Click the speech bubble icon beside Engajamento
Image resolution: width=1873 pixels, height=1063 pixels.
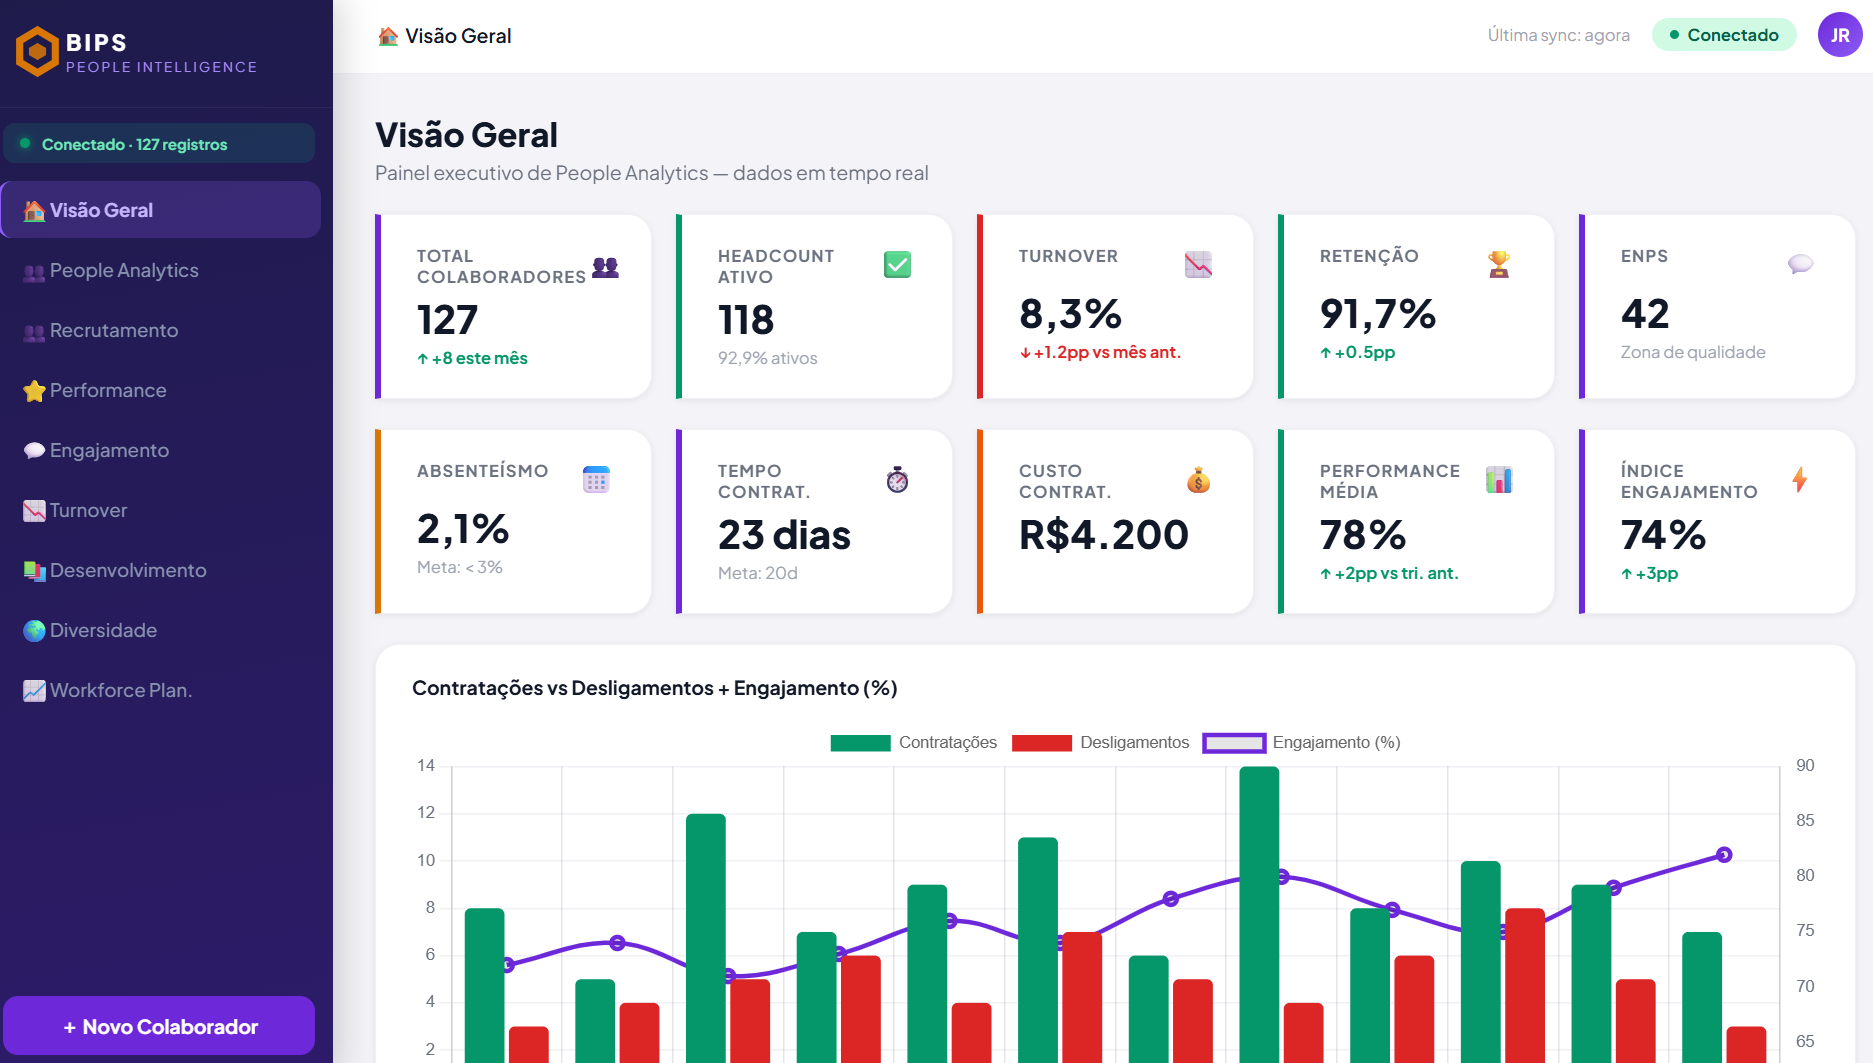[x=34, y=450]
